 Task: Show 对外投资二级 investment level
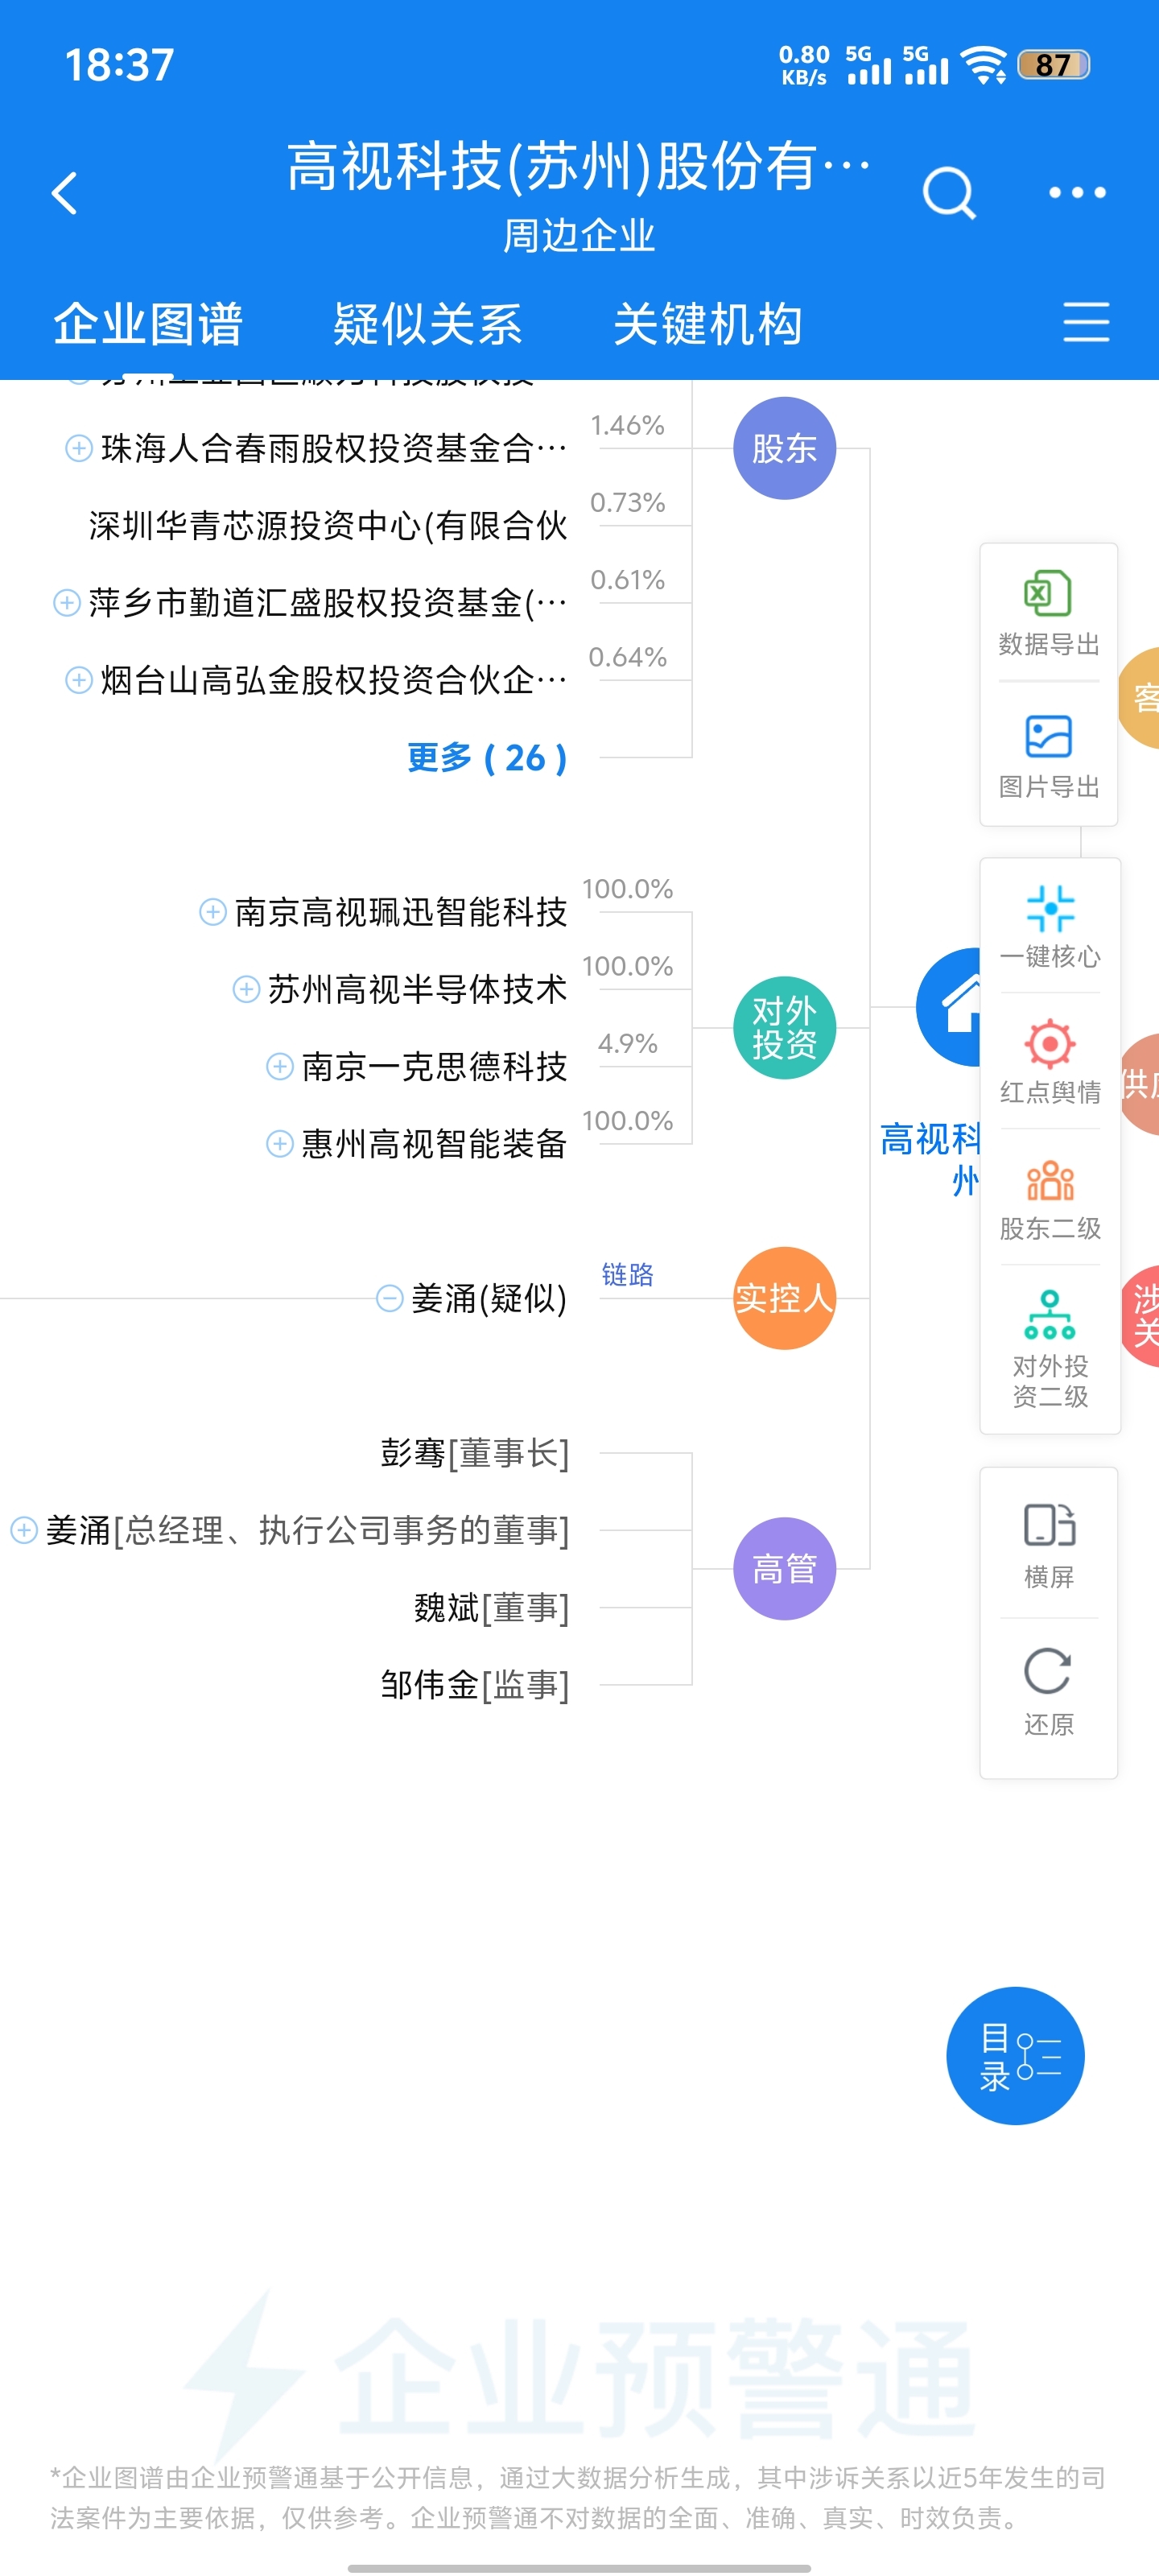pyautogui.click(x=1050, y=1348)
